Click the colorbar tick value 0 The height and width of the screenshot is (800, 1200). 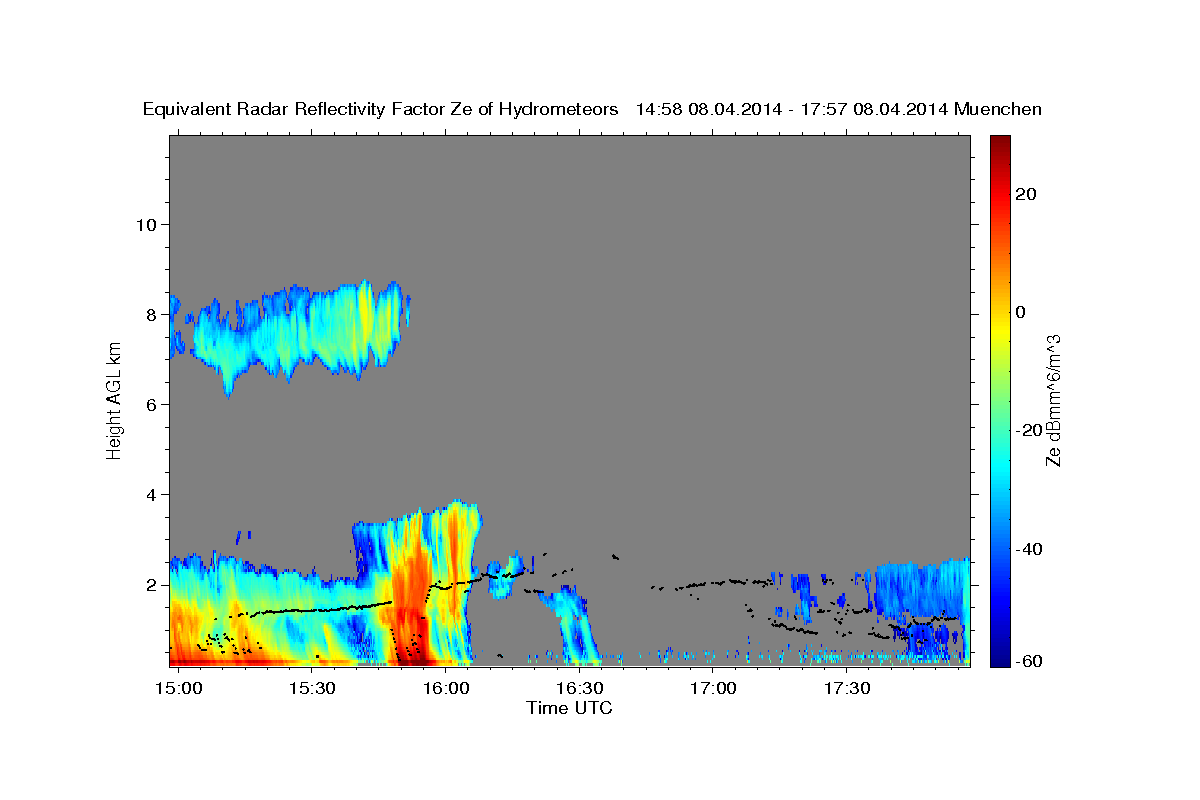pyautogui.click(x=1021, y=312)
